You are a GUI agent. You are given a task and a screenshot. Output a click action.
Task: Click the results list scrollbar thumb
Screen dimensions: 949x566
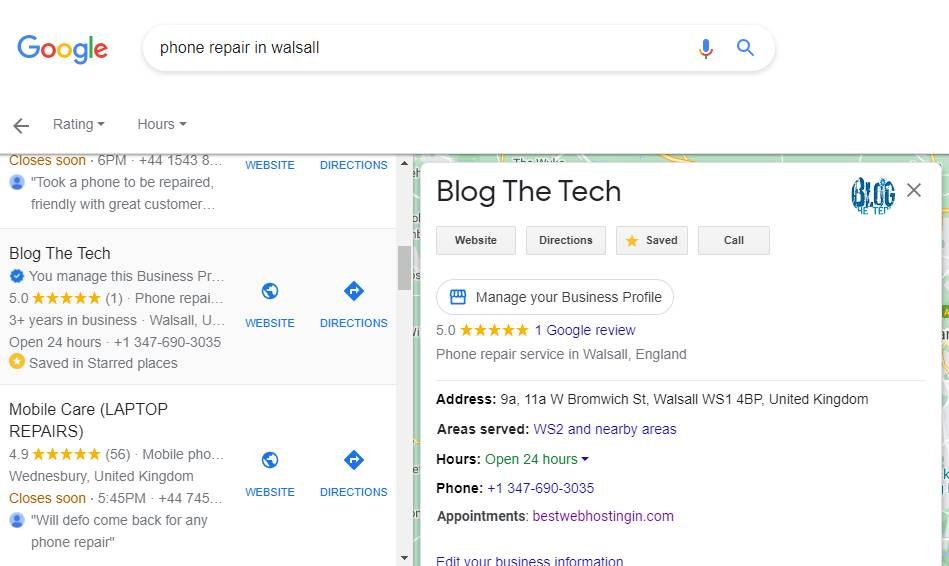click(x=404, y=268)
